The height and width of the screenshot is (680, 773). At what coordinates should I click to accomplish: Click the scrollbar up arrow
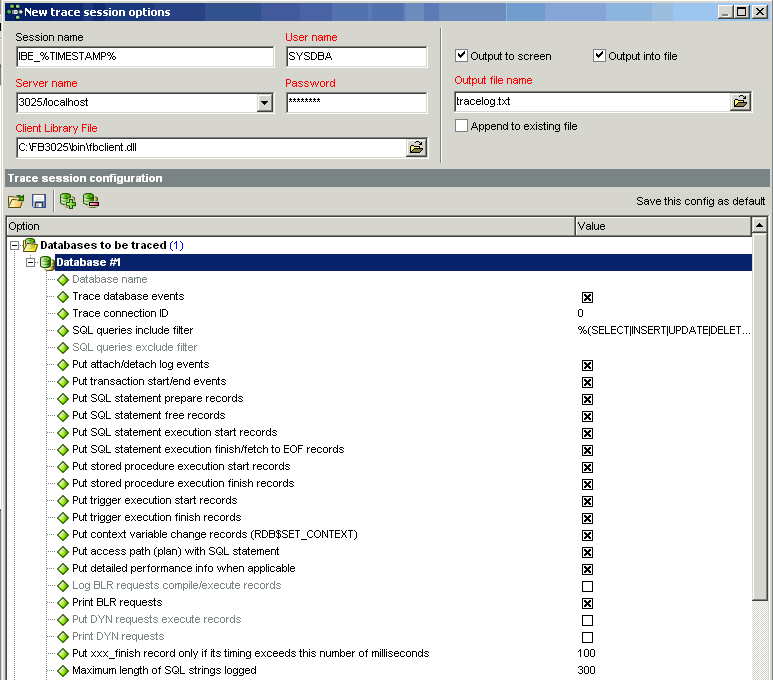coord(760,225)
